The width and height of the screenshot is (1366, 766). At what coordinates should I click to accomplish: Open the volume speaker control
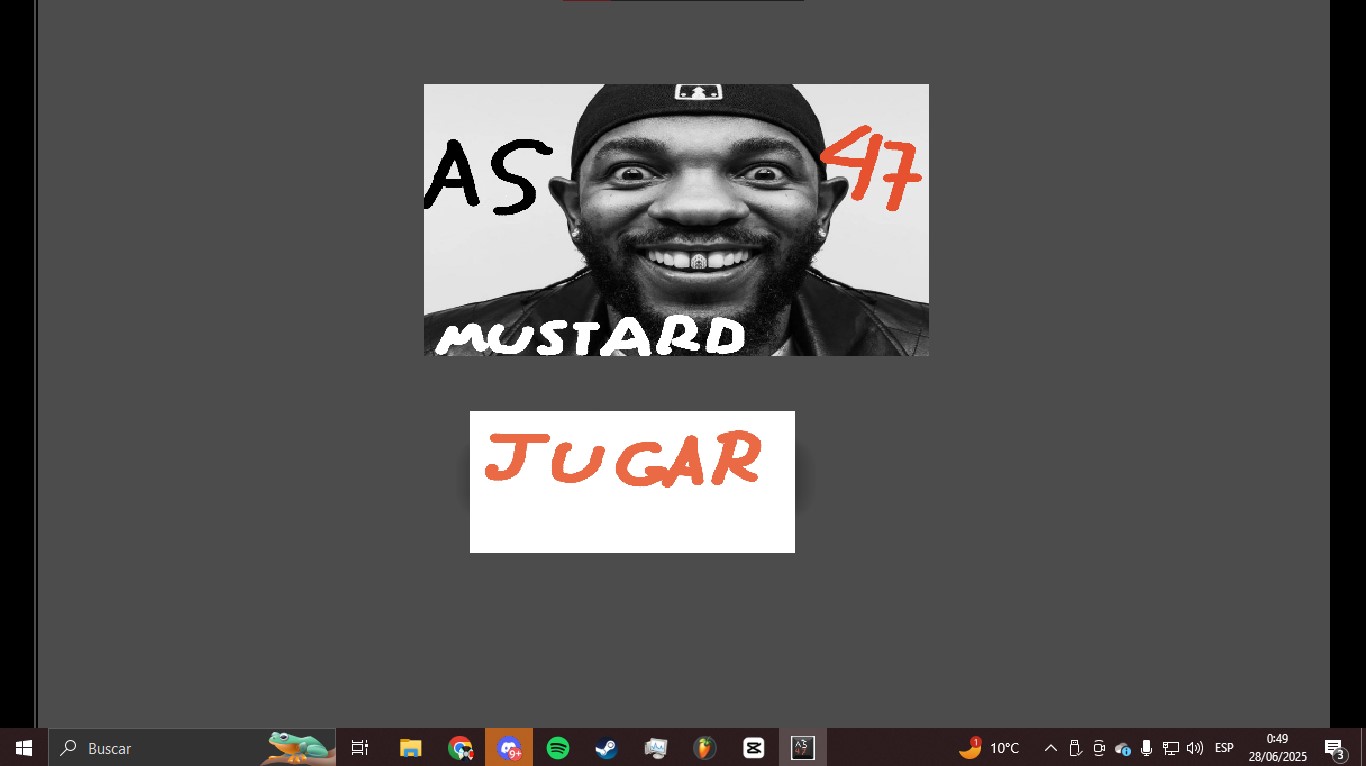coord(1195,748)
